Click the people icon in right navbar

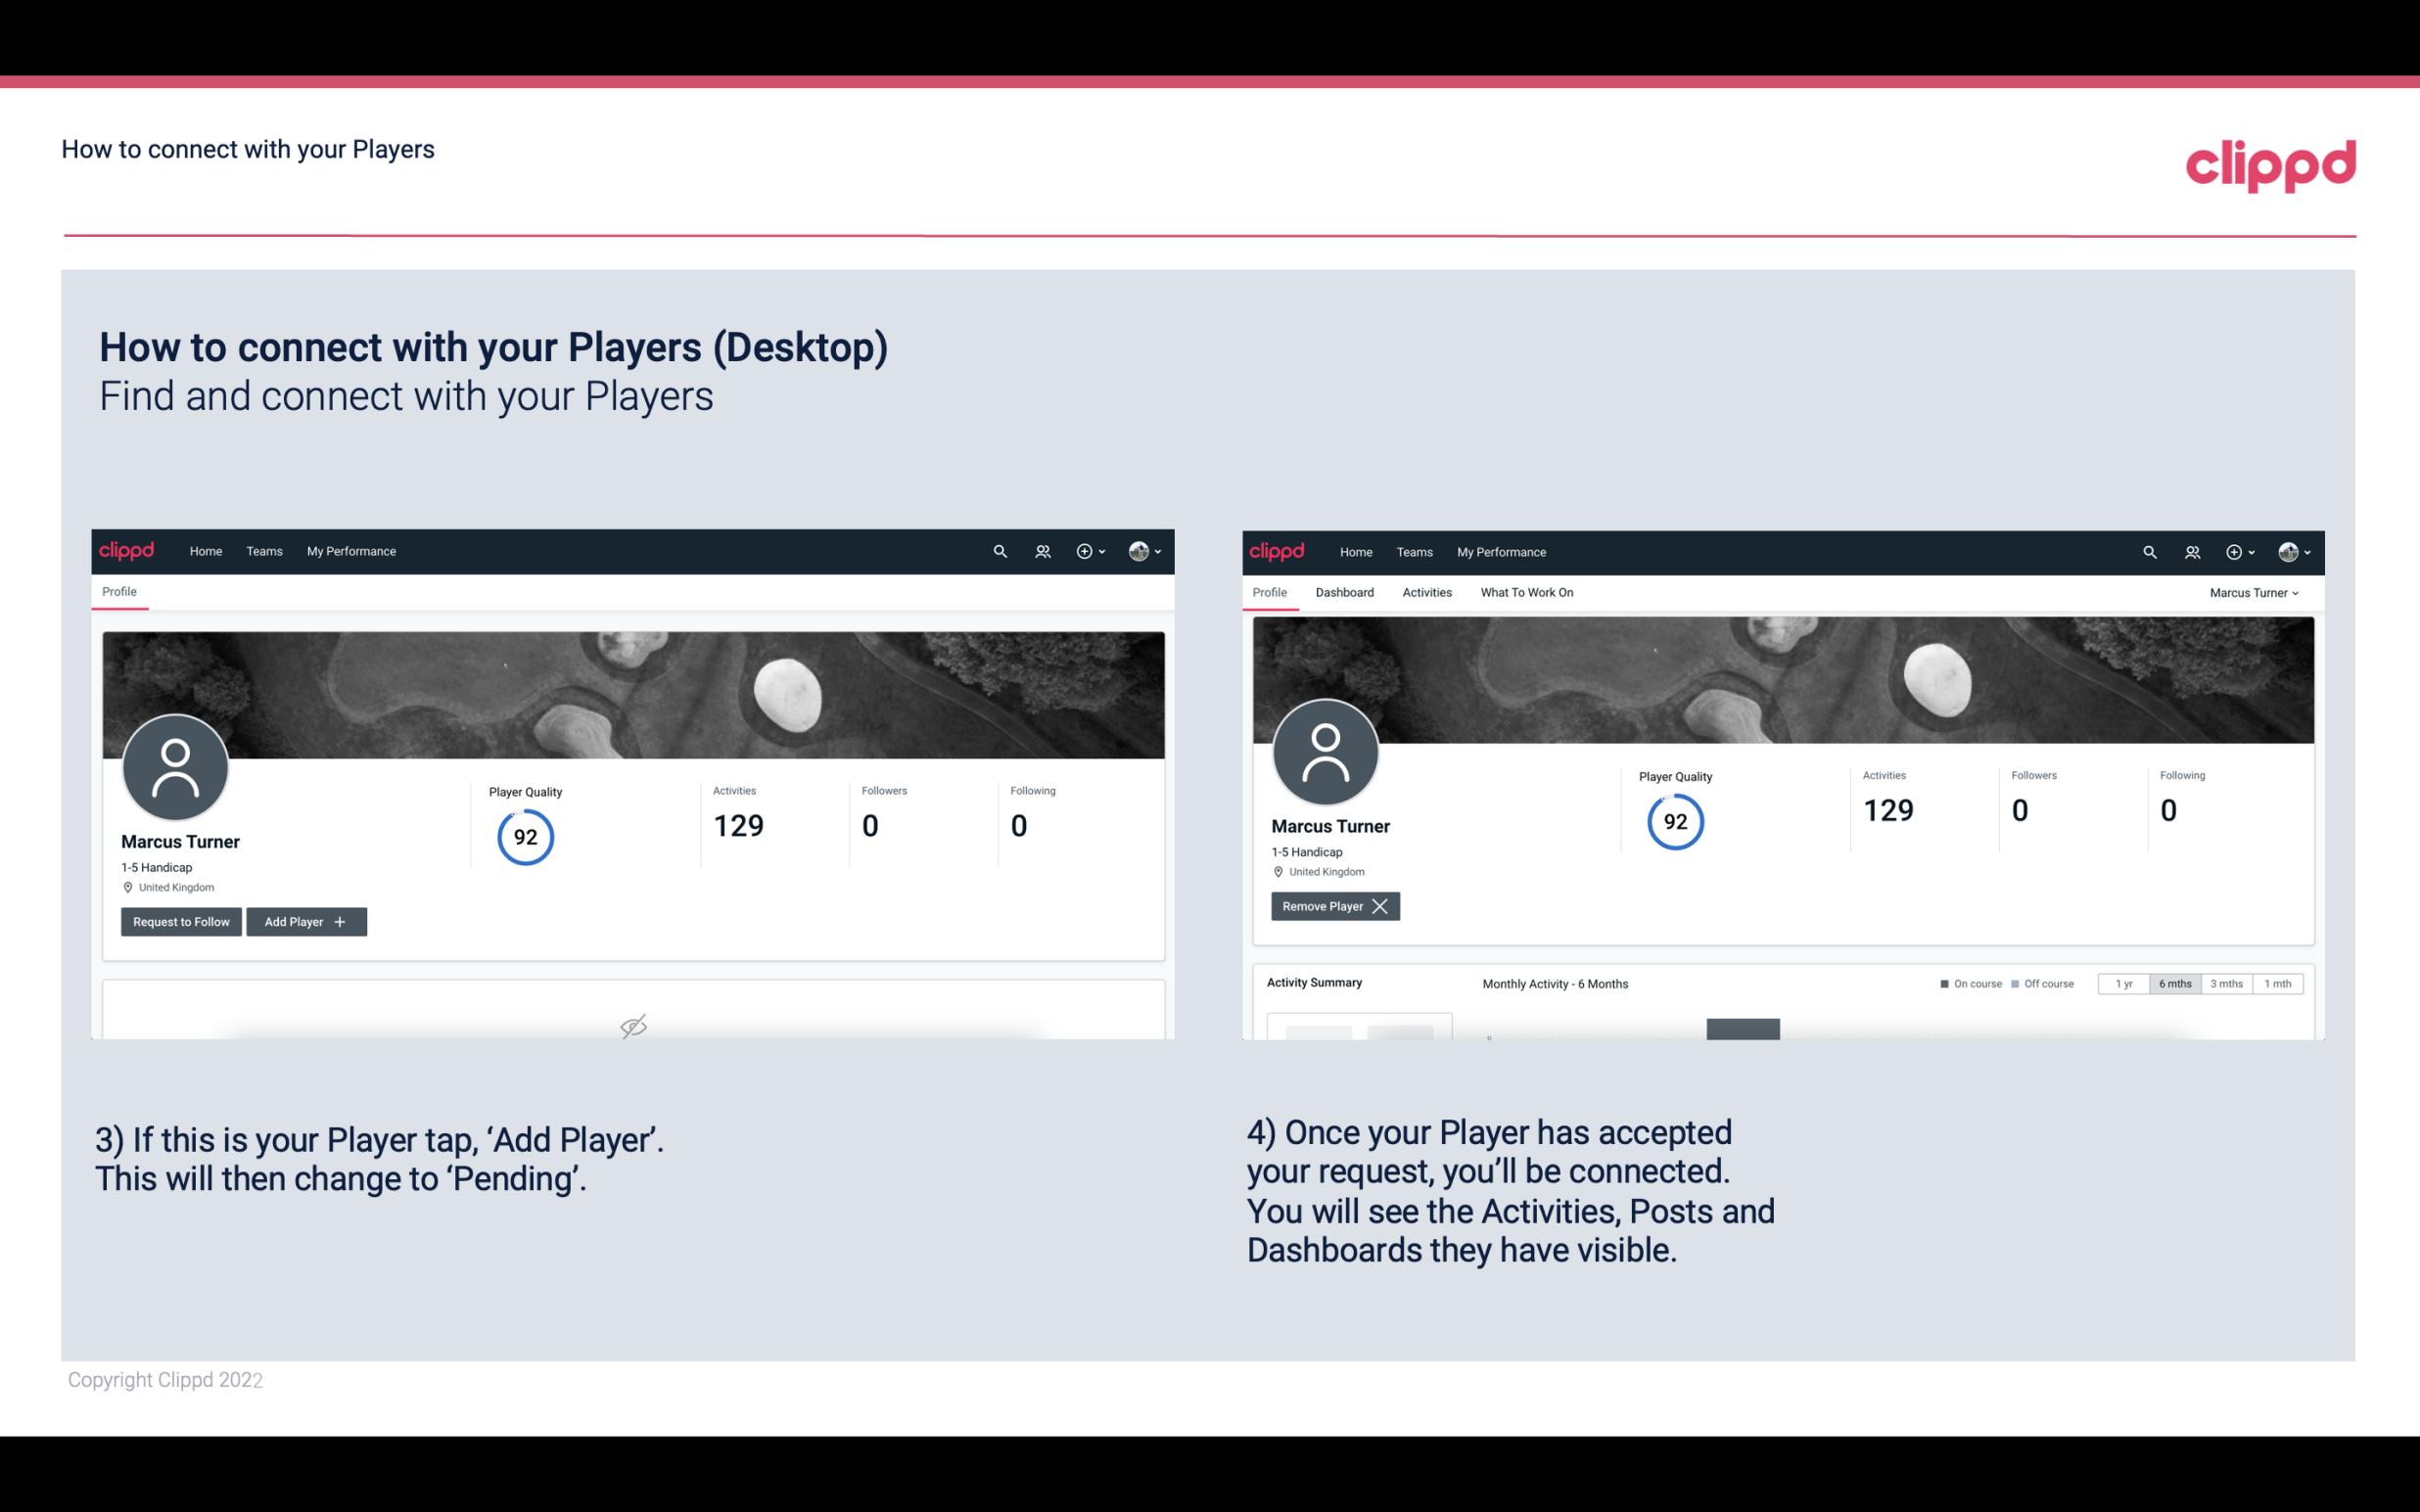coord(2192,552)
